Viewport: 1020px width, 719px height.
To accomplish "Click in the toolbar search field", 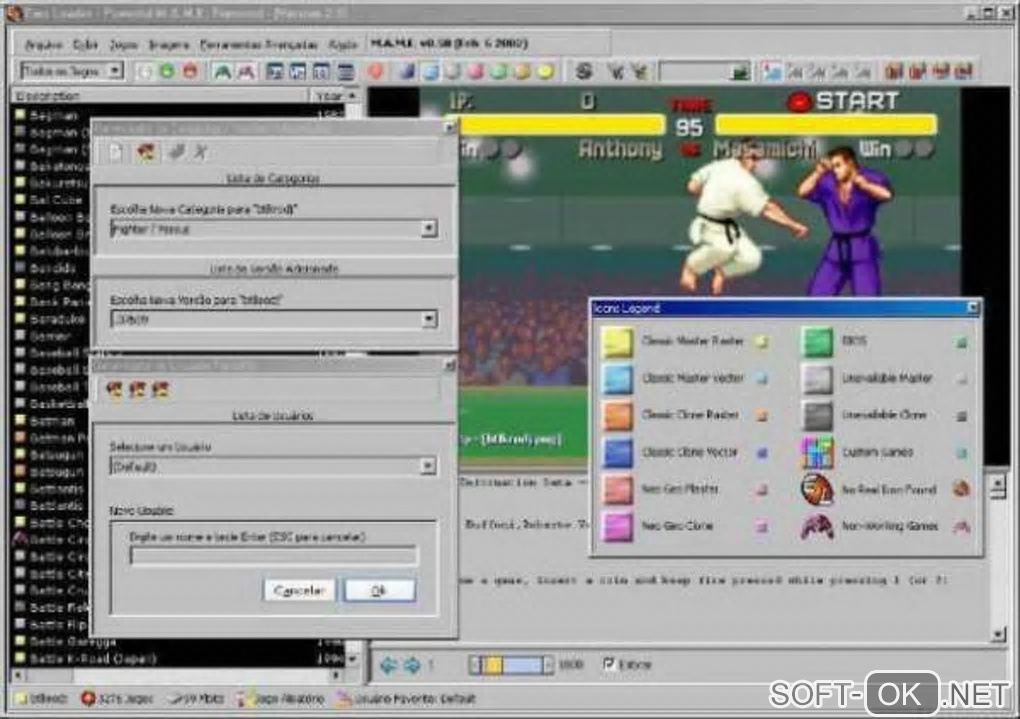I will point(693,71).
